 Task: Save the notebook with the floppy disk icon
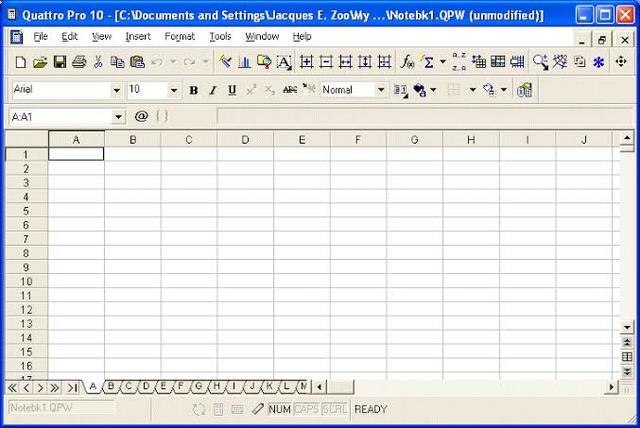60,62
